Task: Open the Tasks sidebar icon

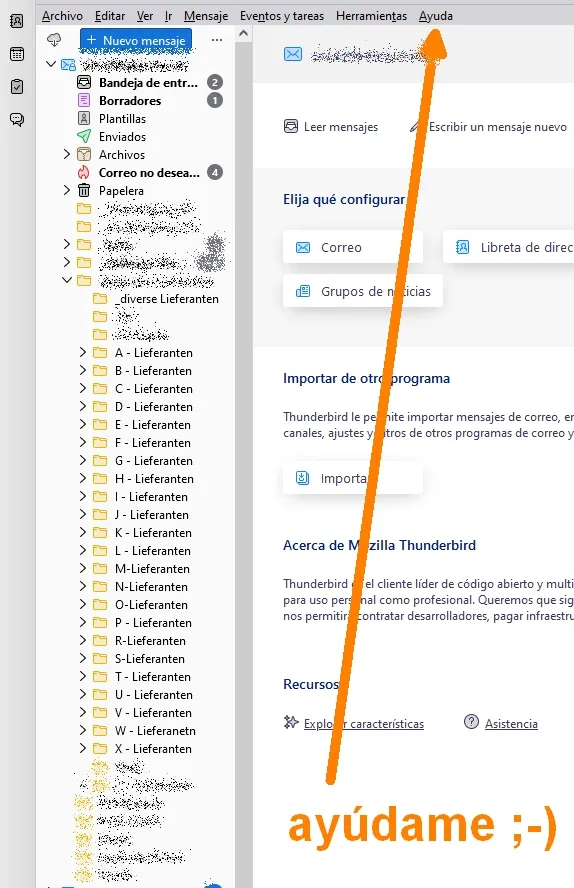Action: [17, 87]
